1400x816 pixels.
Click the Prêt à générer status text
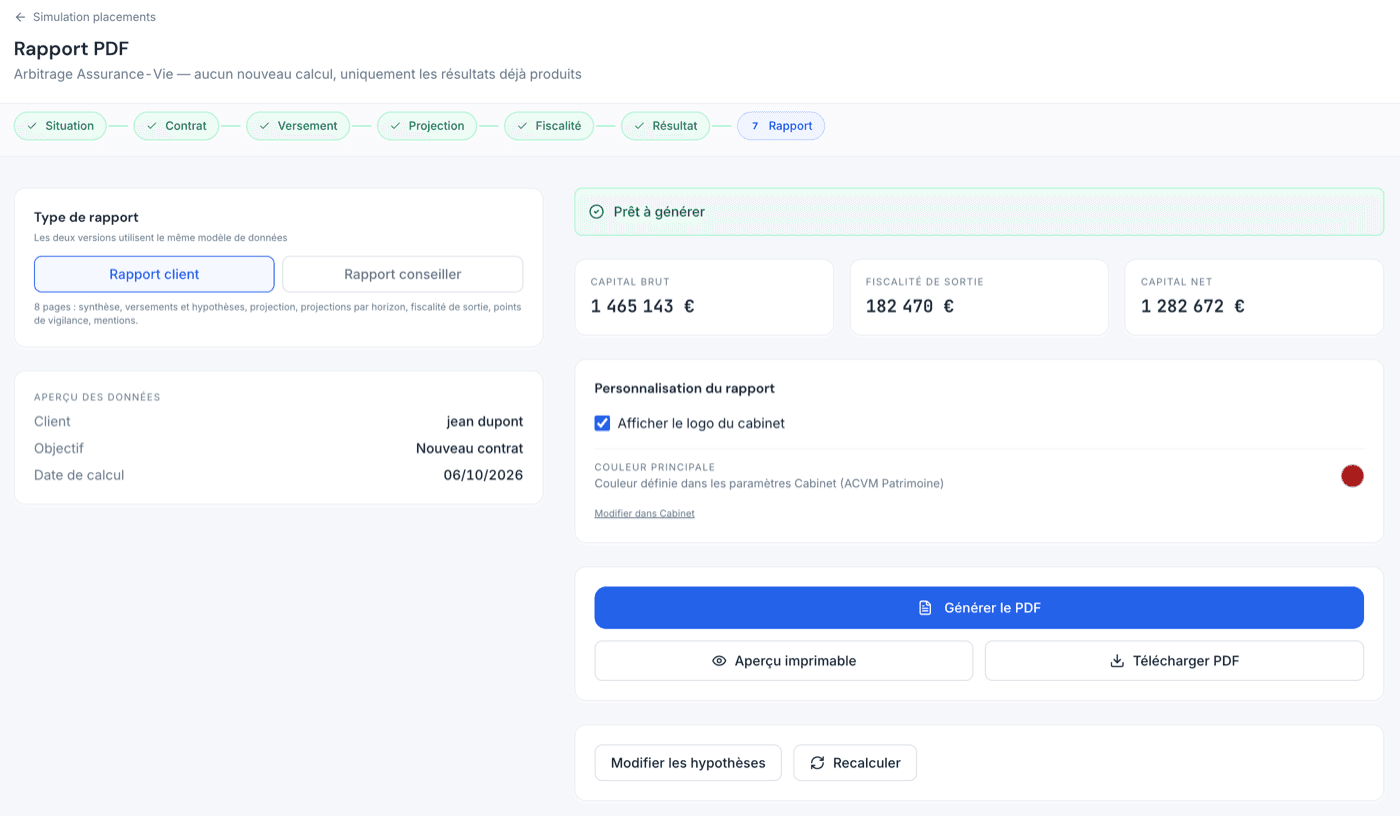659,212
